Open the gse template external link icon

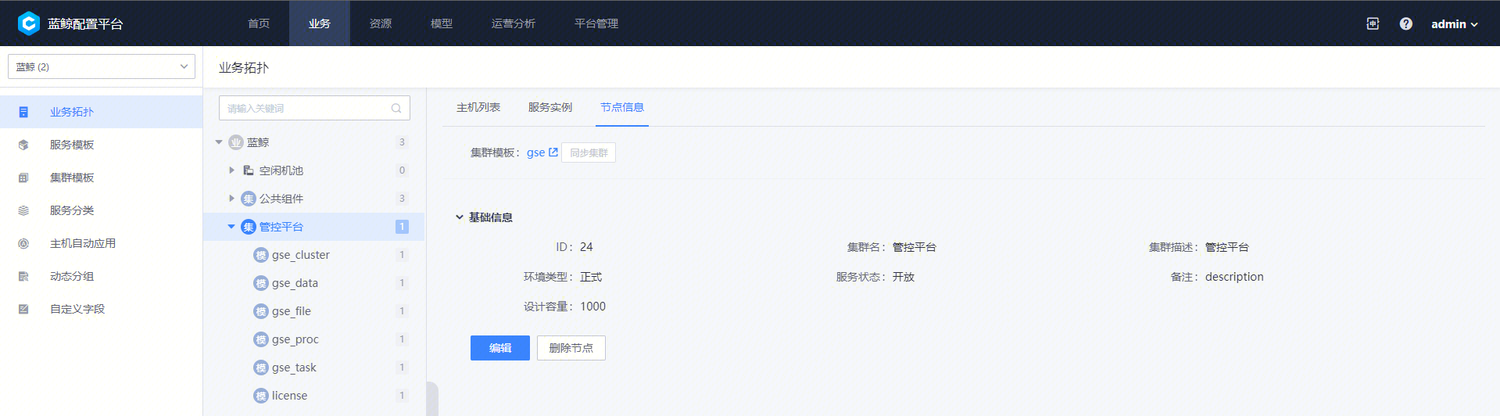tap(553, 153)
